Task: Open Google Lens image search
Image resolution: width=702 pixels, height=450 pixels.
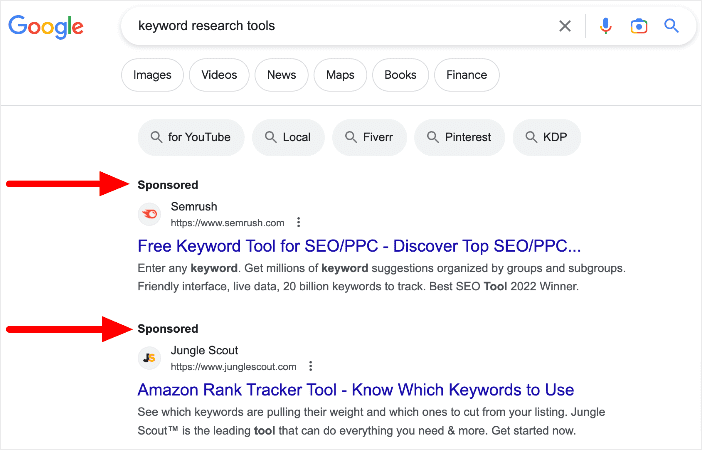Action: pyautogui.click(x=639, y=26)
